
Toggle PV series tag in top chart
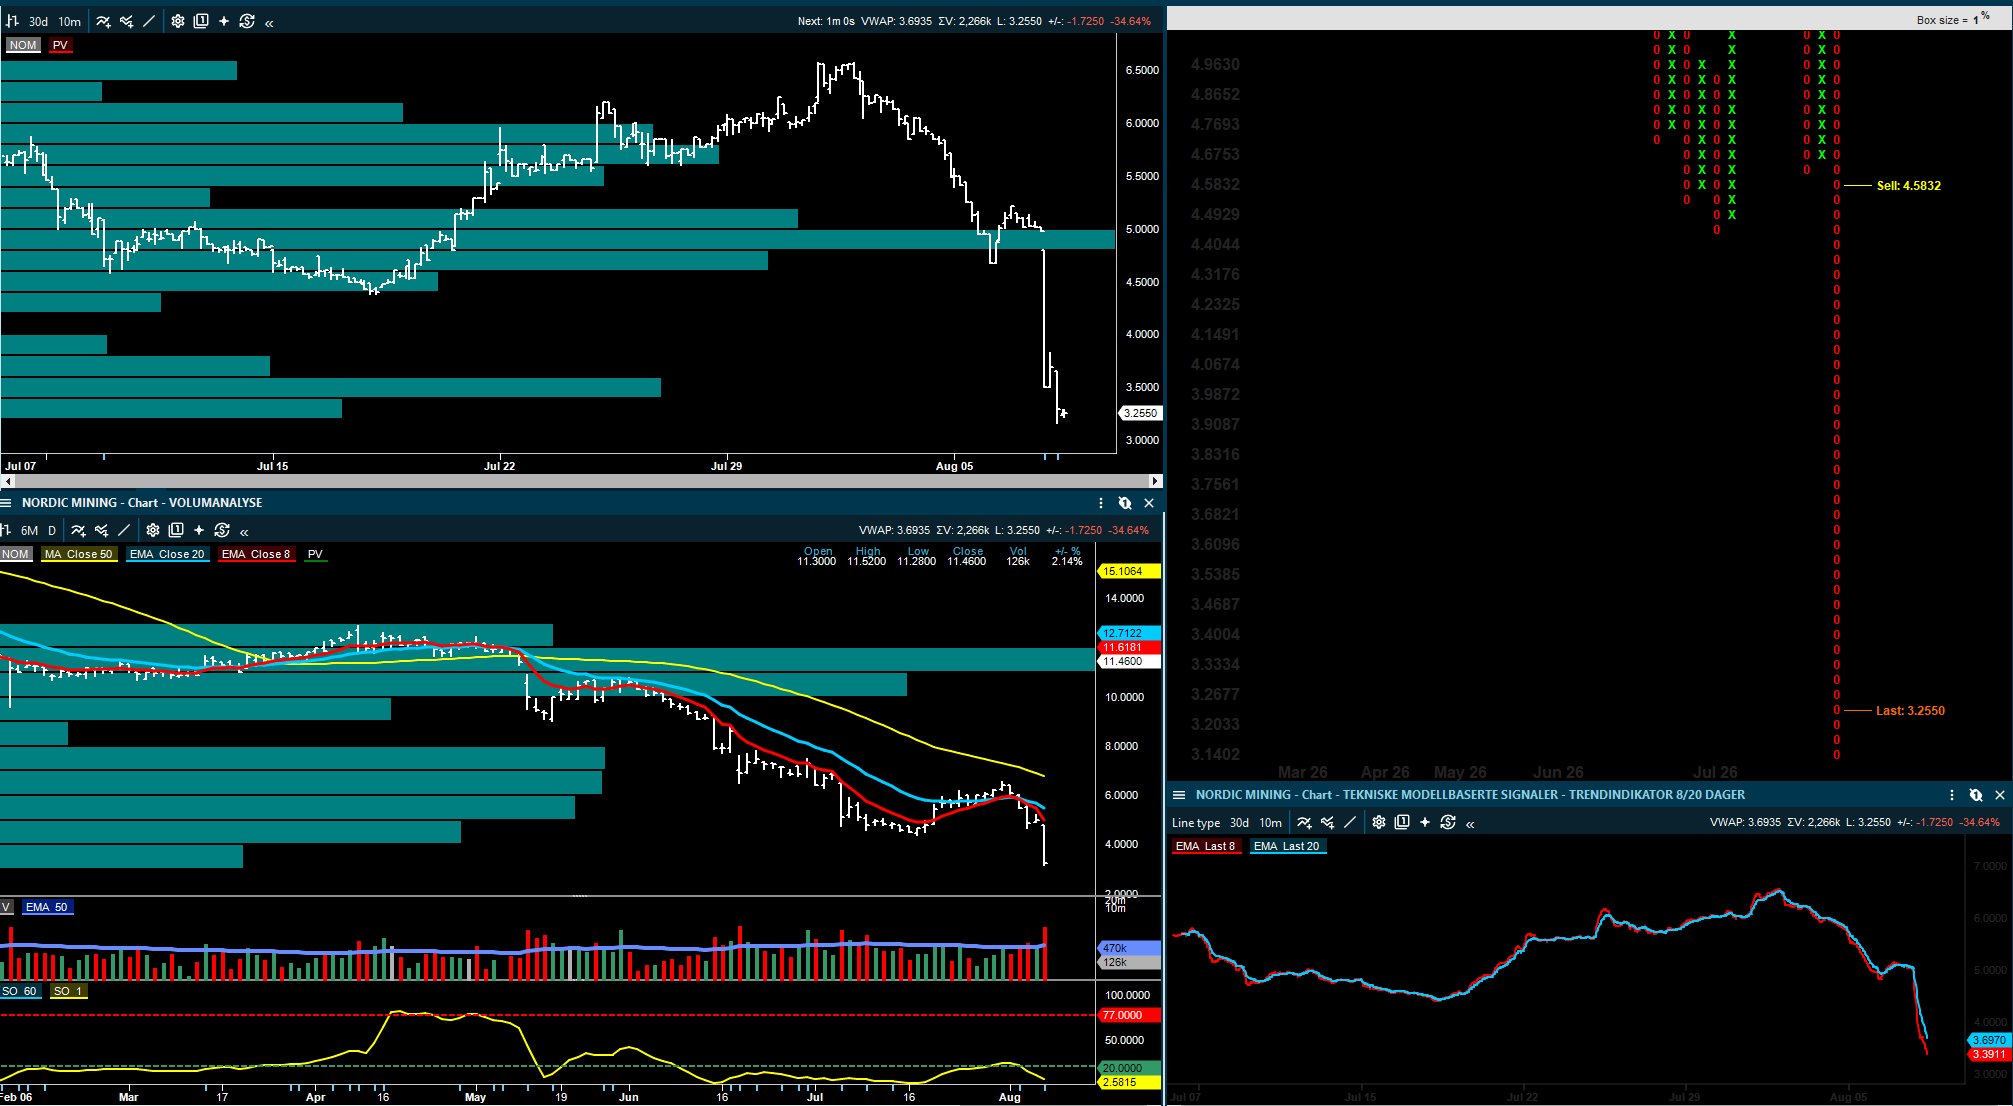[60, 45]
